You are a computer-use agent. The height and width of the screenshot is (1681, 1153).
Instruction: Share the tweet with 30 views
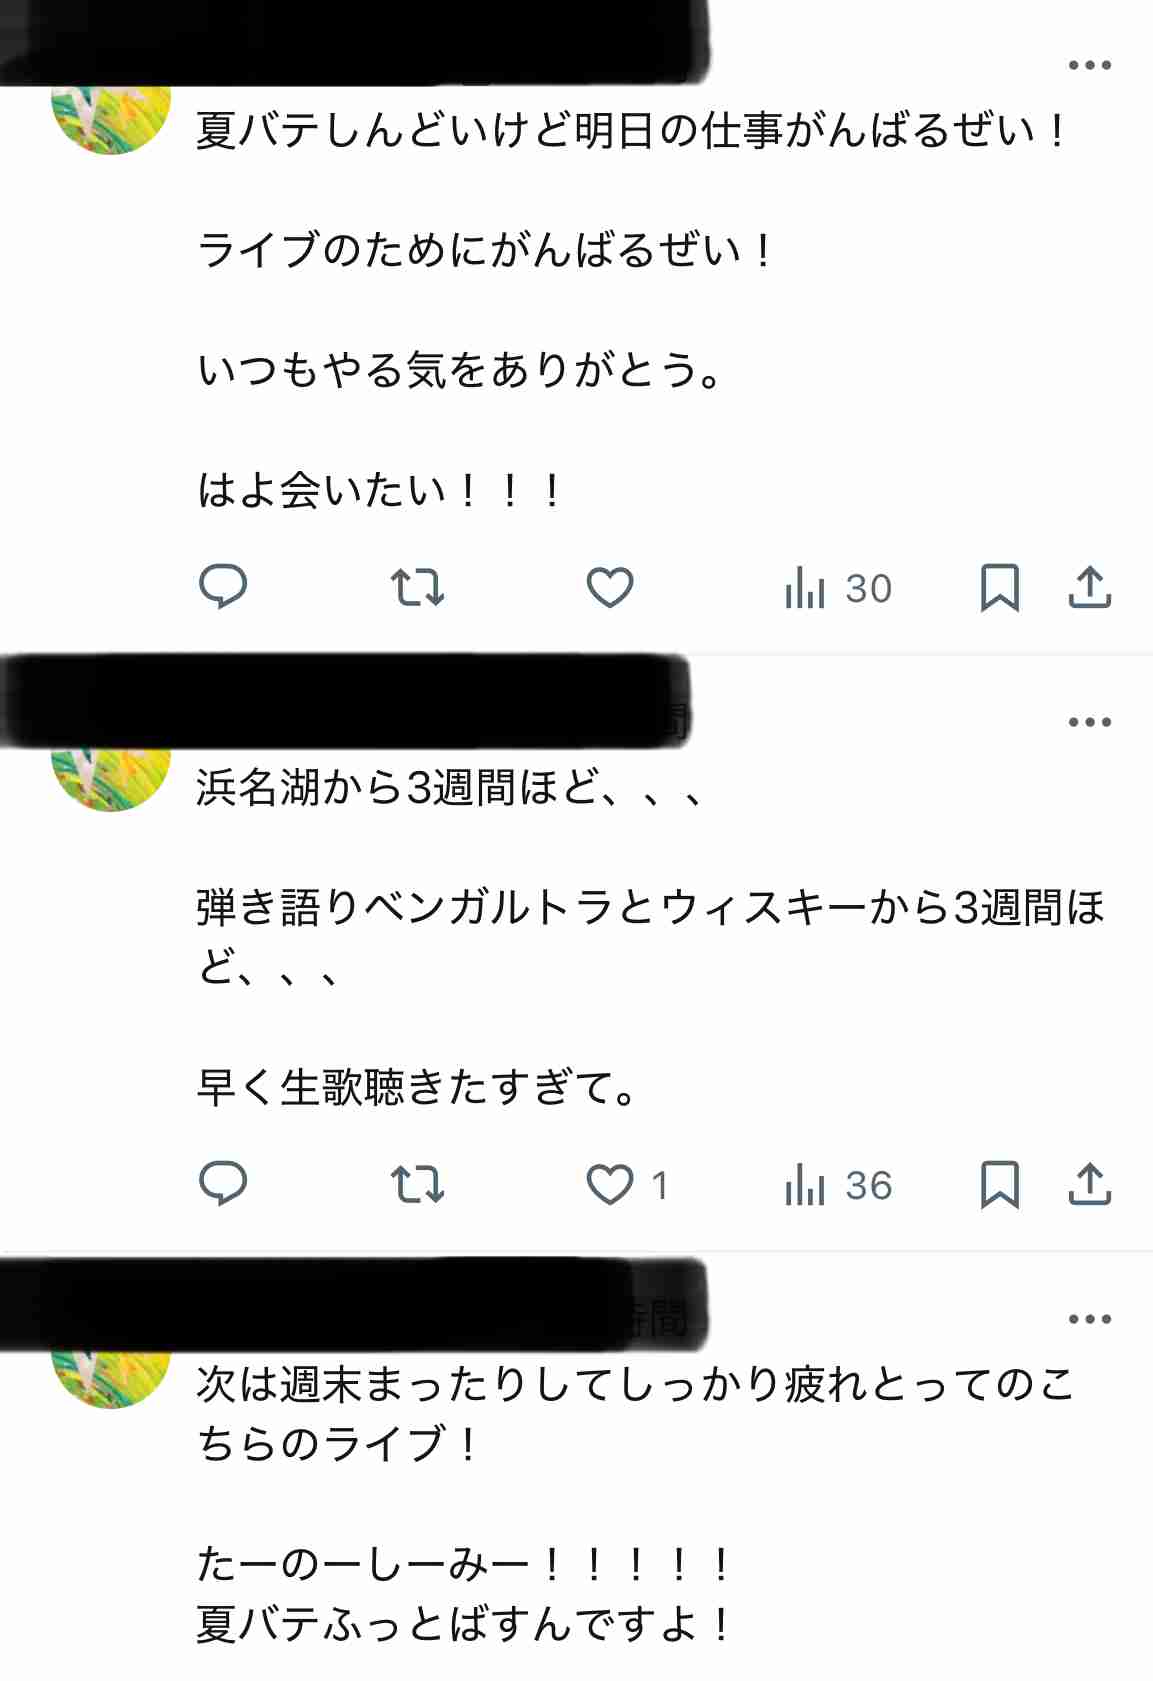(1090, 587)
